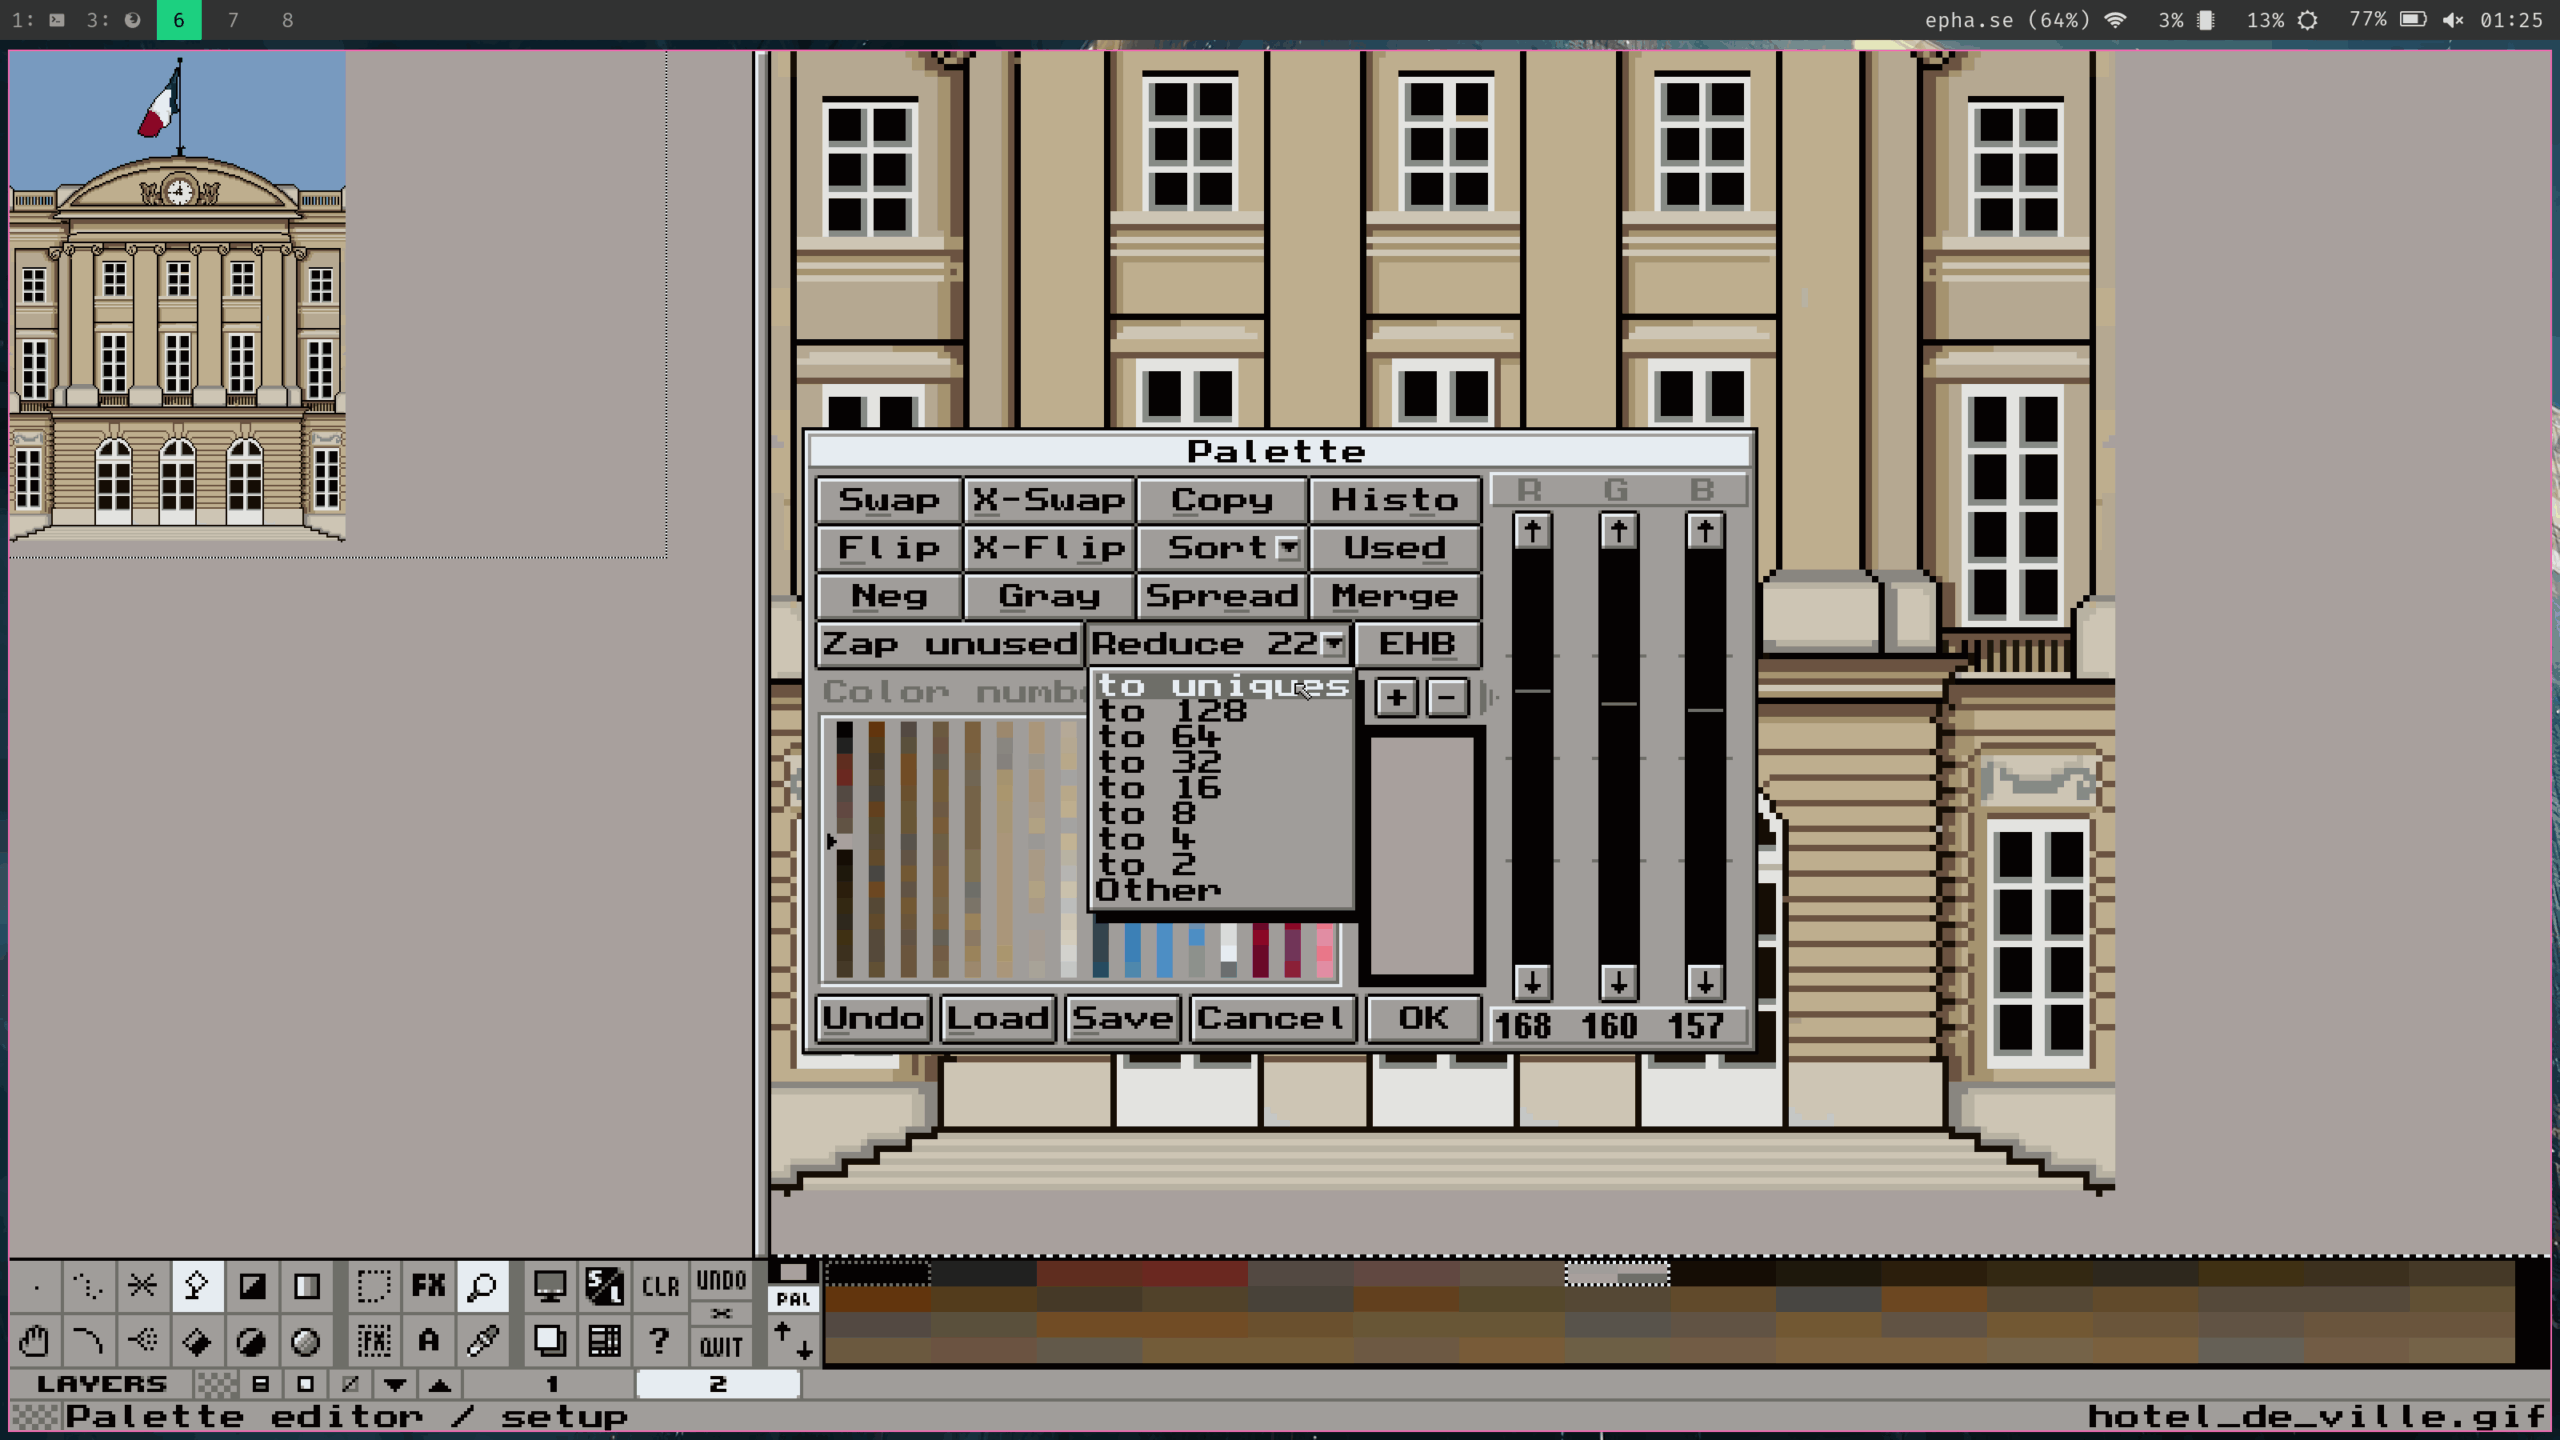The height and width of the screenshot is (1440, 2560).
Task: Choose 'Other' in reduce list
Action: 1222,890
